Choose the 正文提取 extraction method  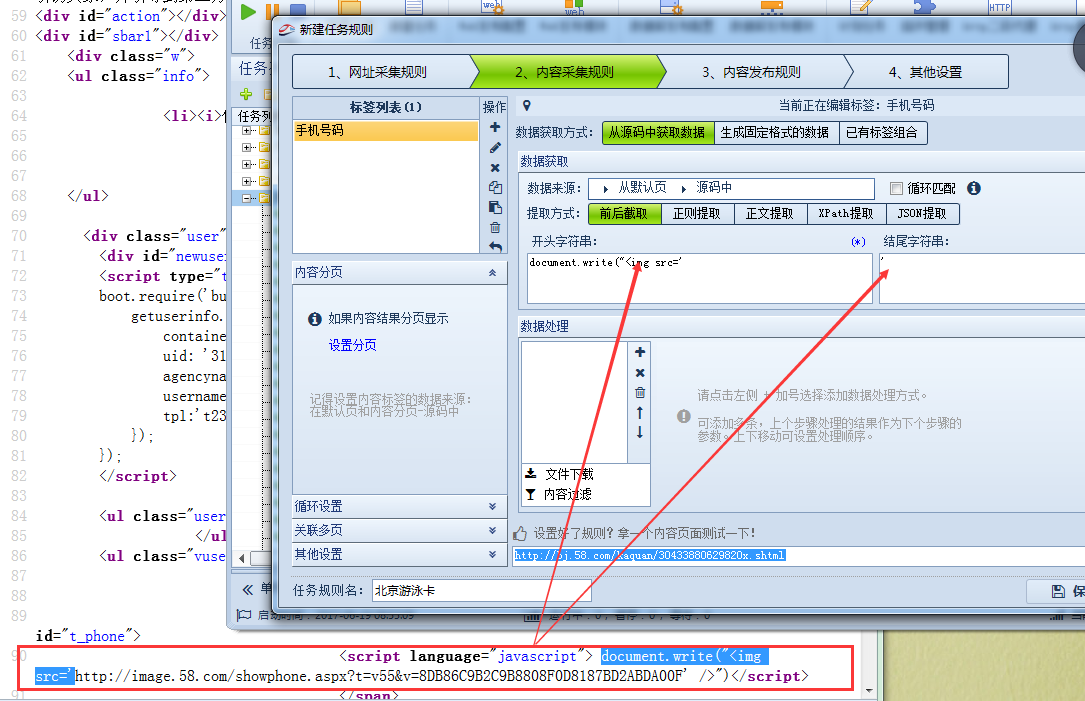point(770,214)
